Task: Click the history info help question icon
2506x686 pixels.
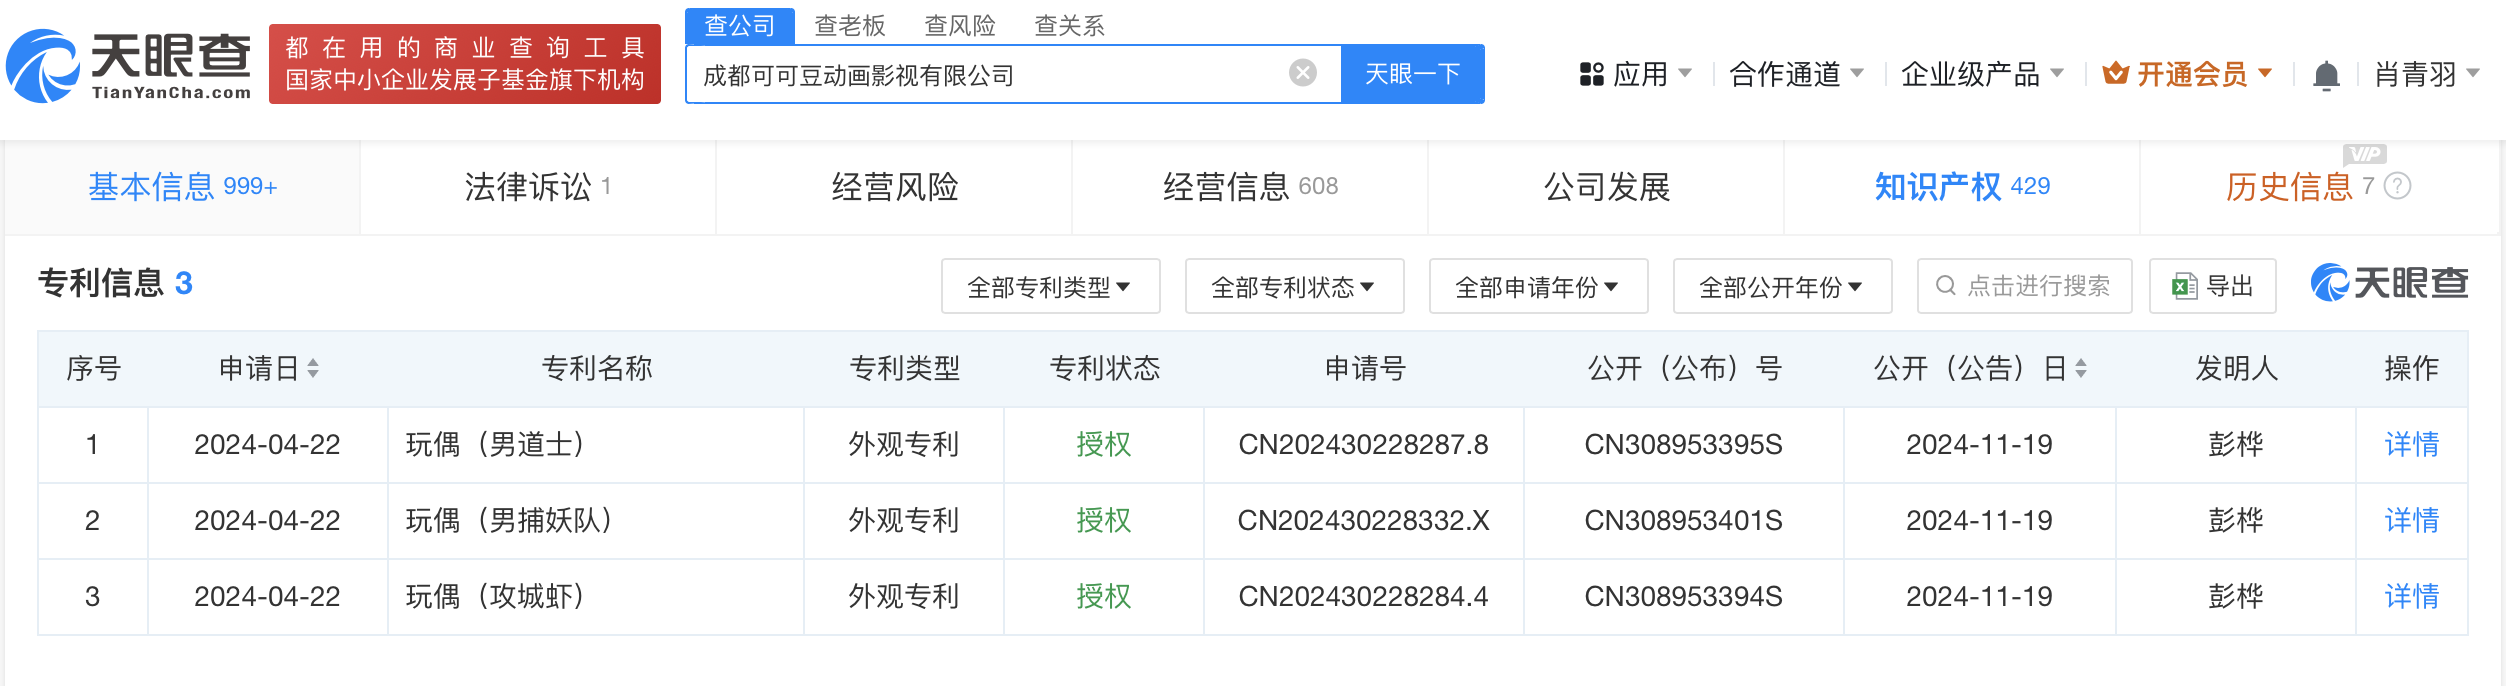Action: tap(2397, 186)
